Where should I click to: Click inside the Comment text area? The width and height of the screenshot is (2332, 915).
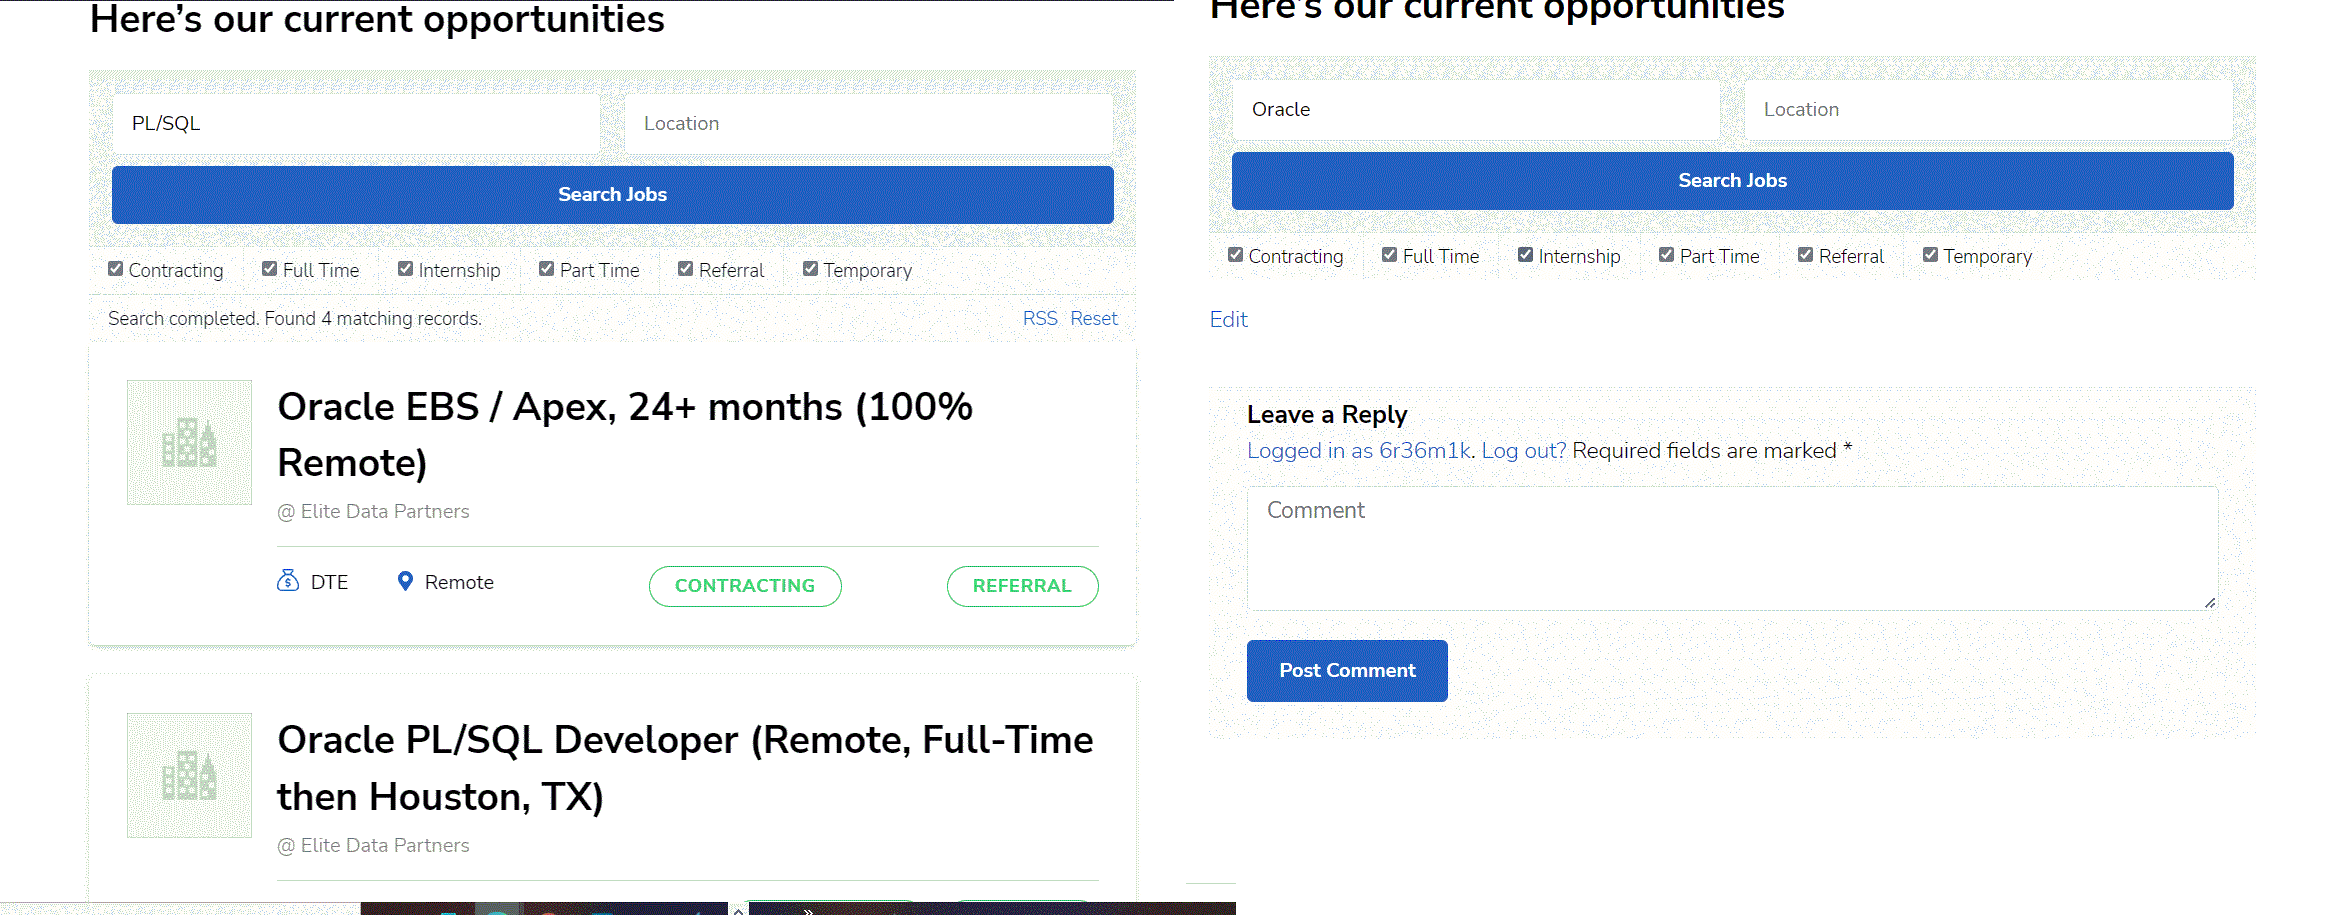(x=1732, y=548)
